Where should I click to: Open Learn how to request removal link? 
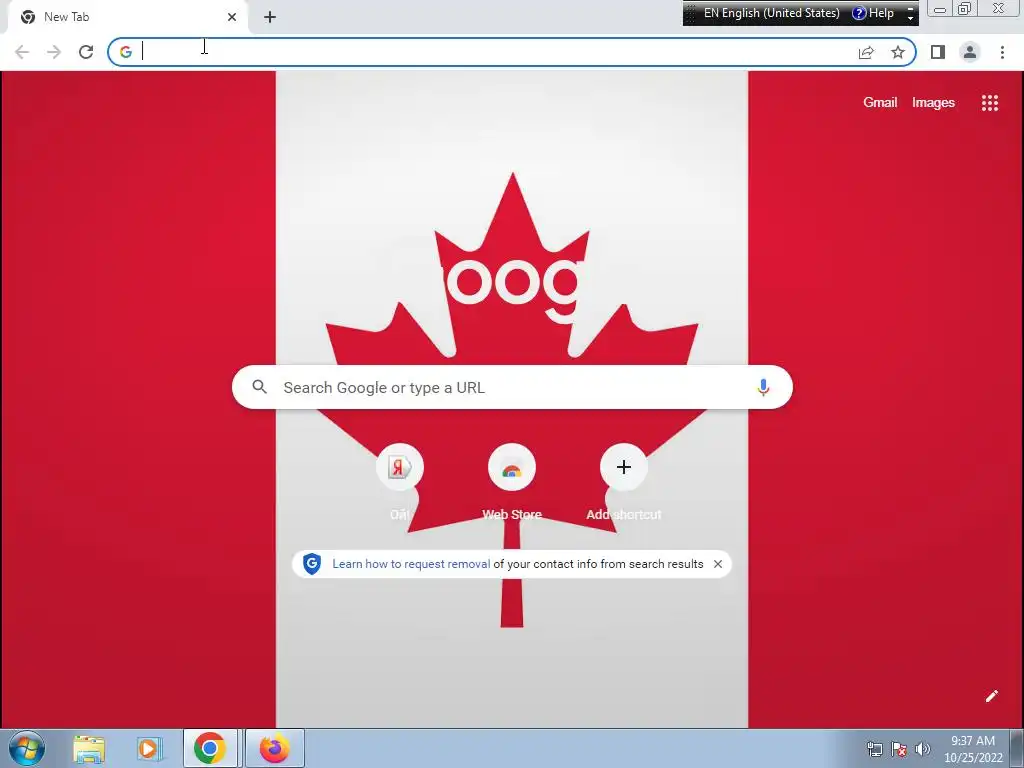(x=411, y=564)
